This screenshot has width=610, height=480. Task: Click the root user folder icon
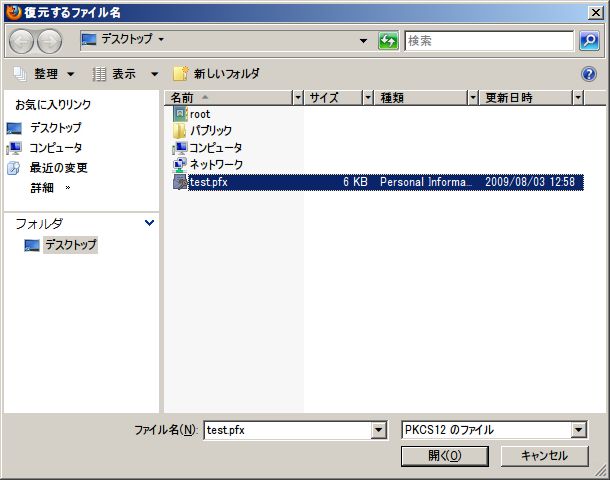(180, 114)
